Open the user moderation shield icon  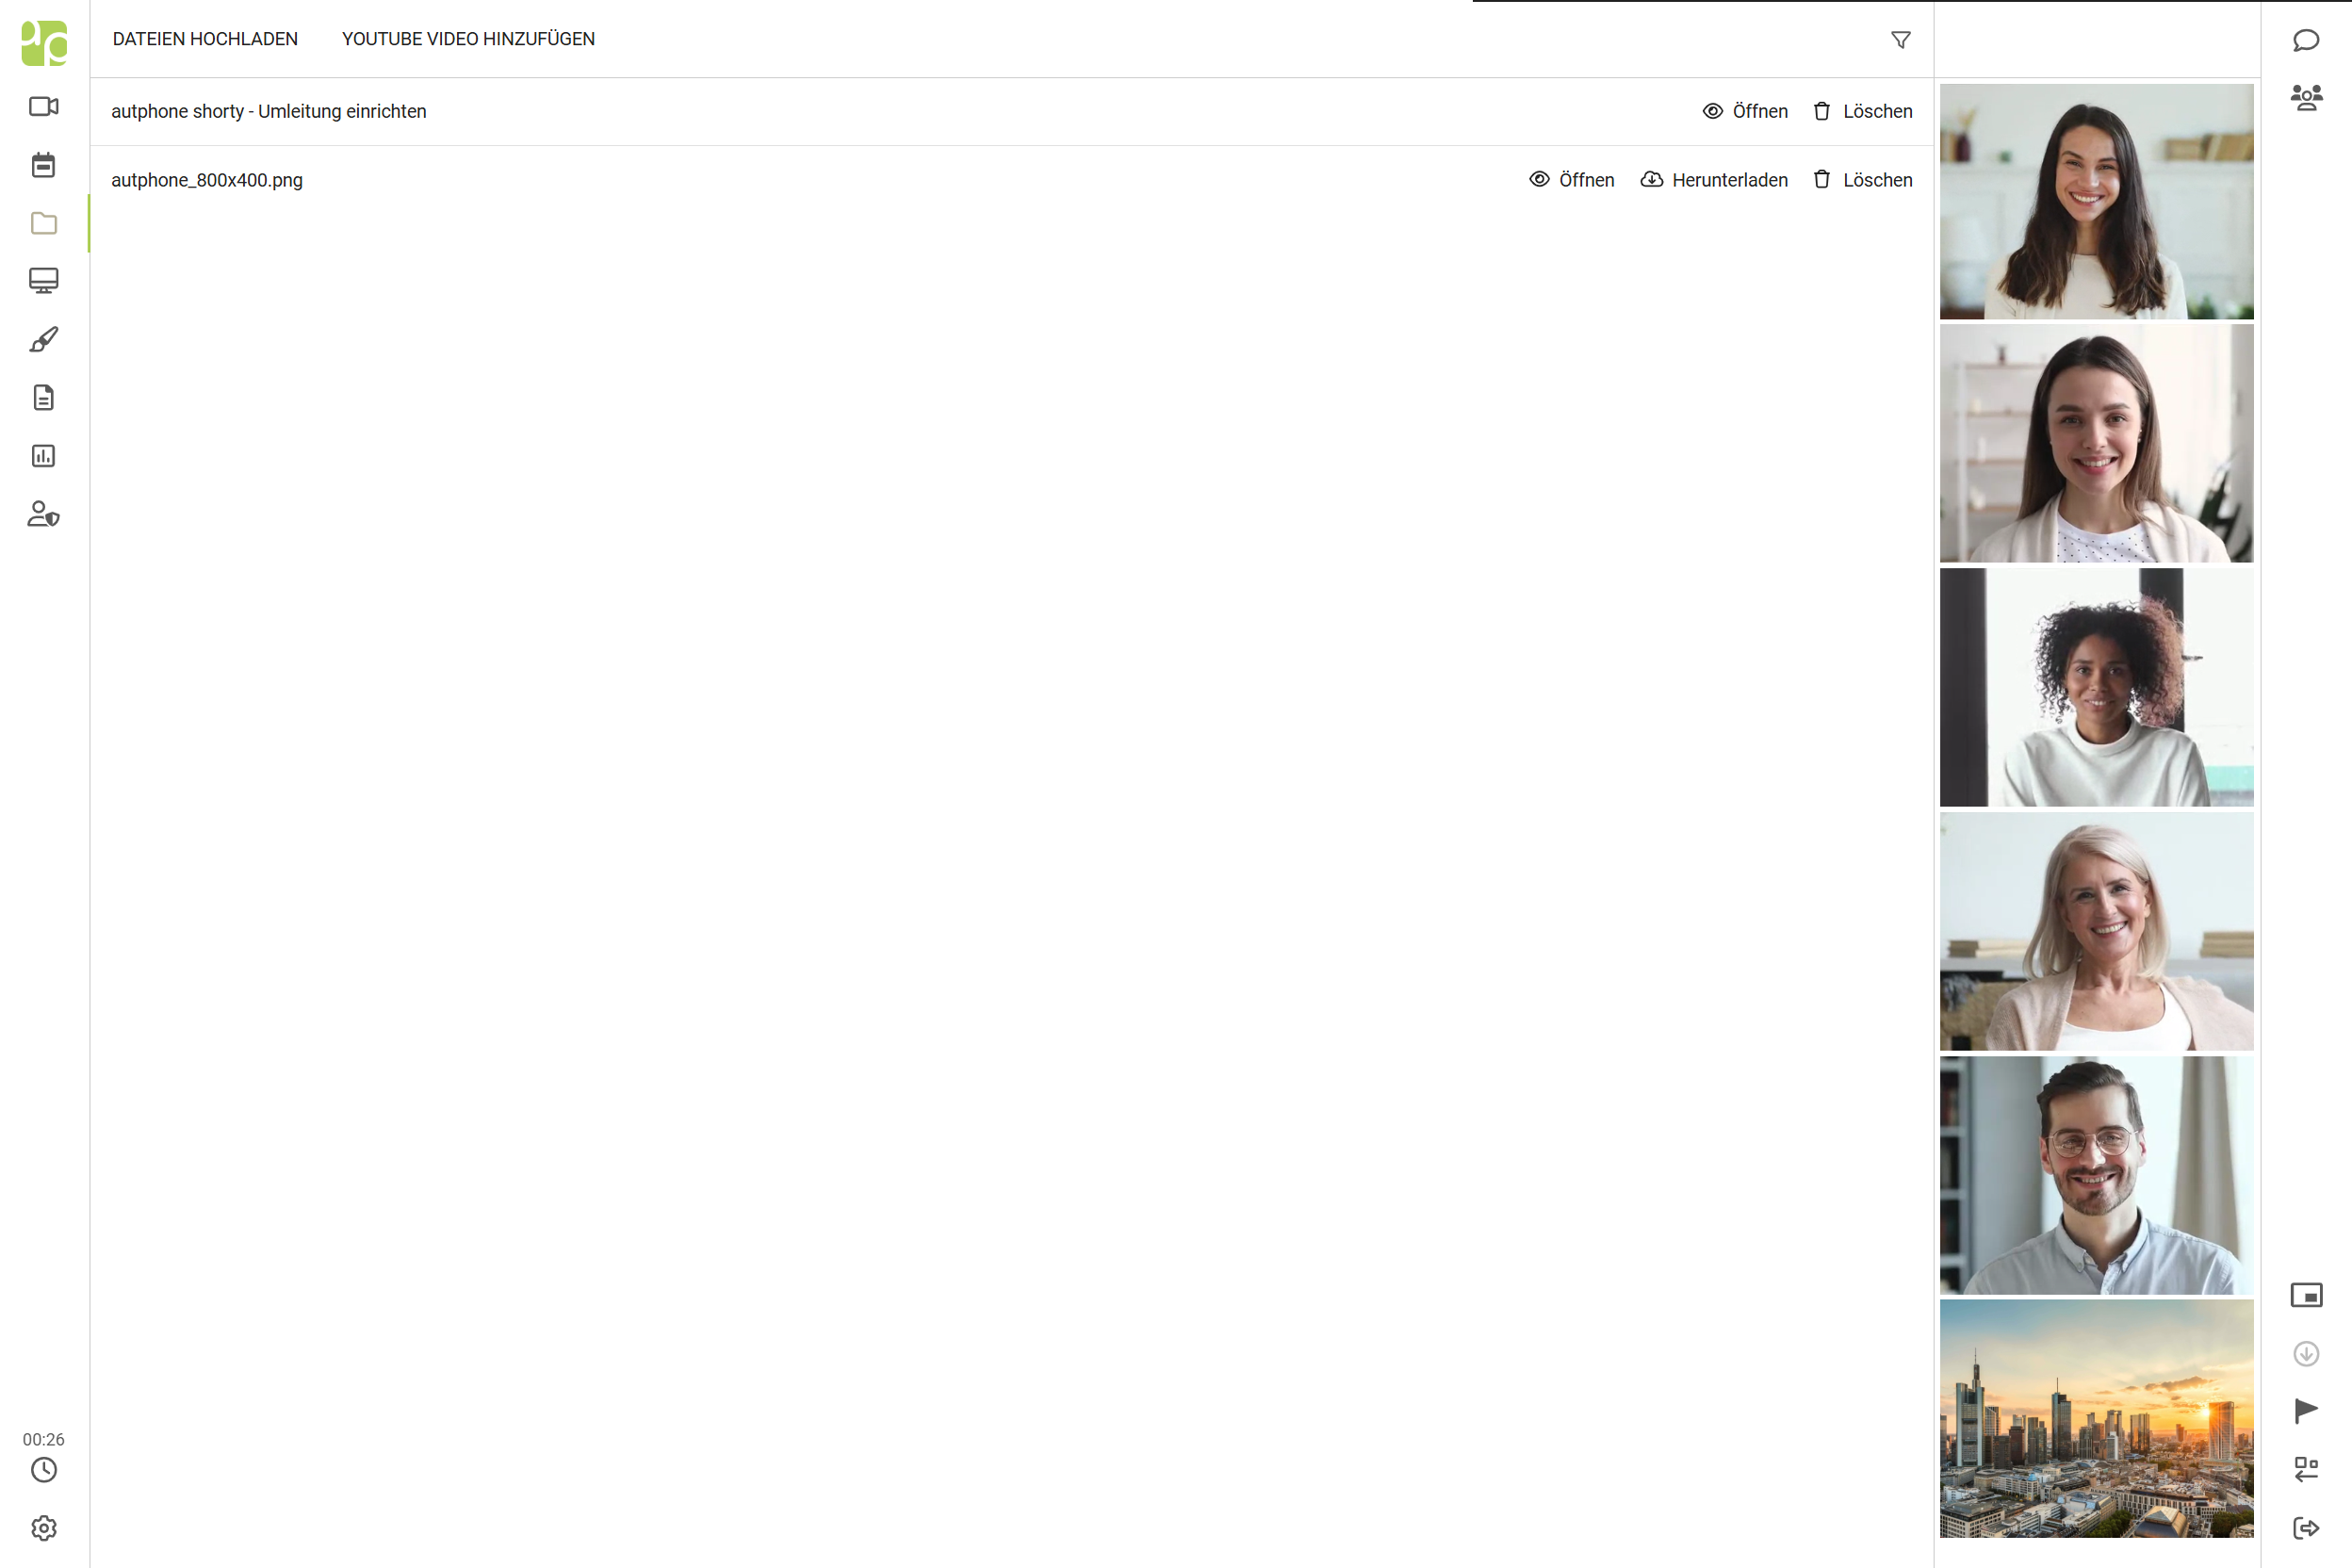[x=43, y=514]
